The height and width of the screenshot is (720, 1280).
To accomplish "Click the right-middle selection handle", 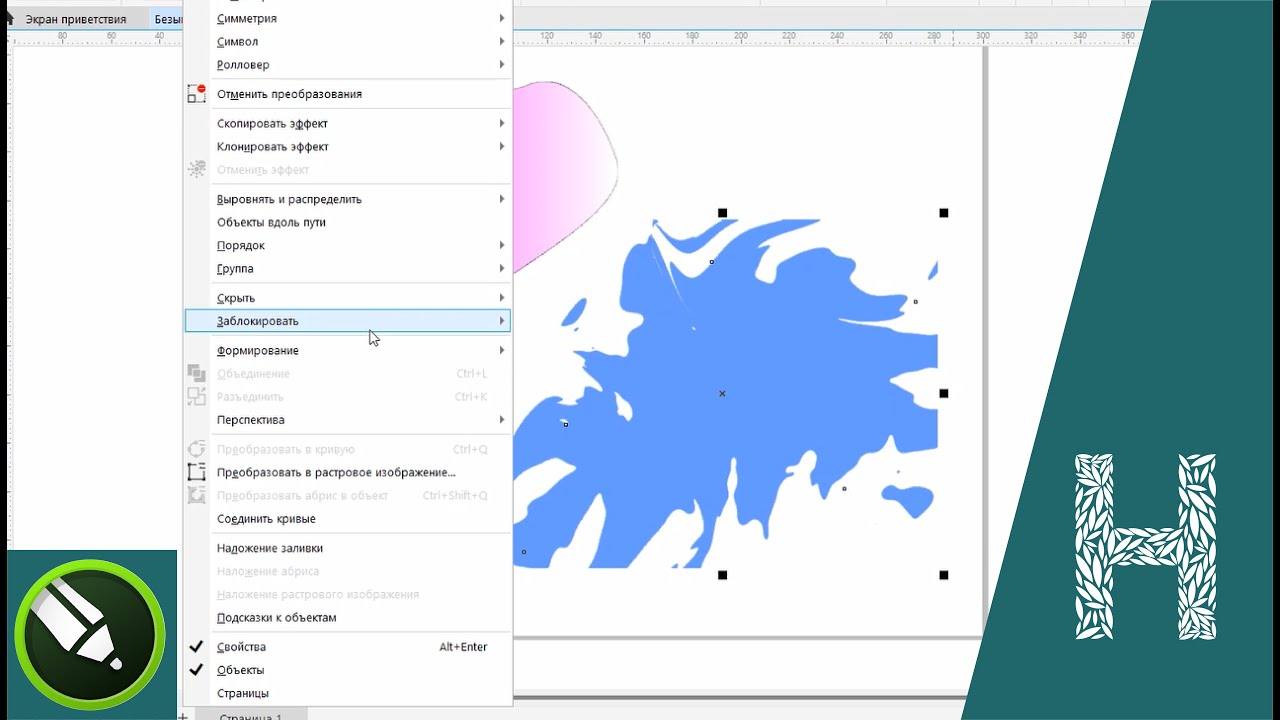I will [x=943, y=394].
